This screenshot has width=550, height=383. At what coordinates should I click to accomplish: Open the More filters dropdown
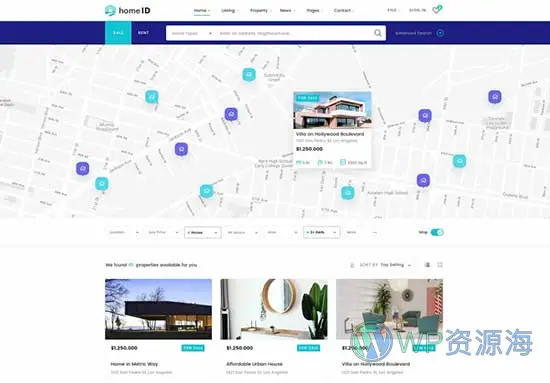point(361,233)
